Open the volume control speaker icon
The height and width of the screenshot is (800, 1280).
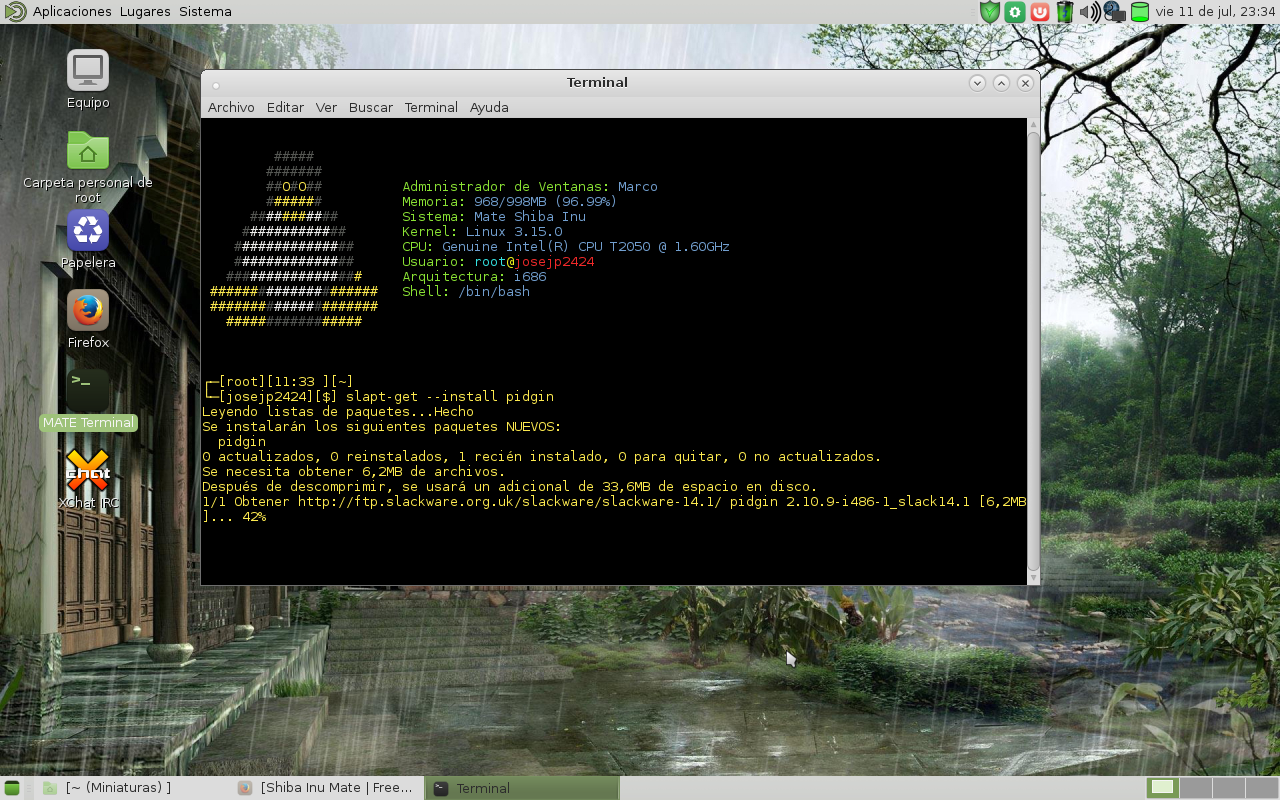point(1090,12)
